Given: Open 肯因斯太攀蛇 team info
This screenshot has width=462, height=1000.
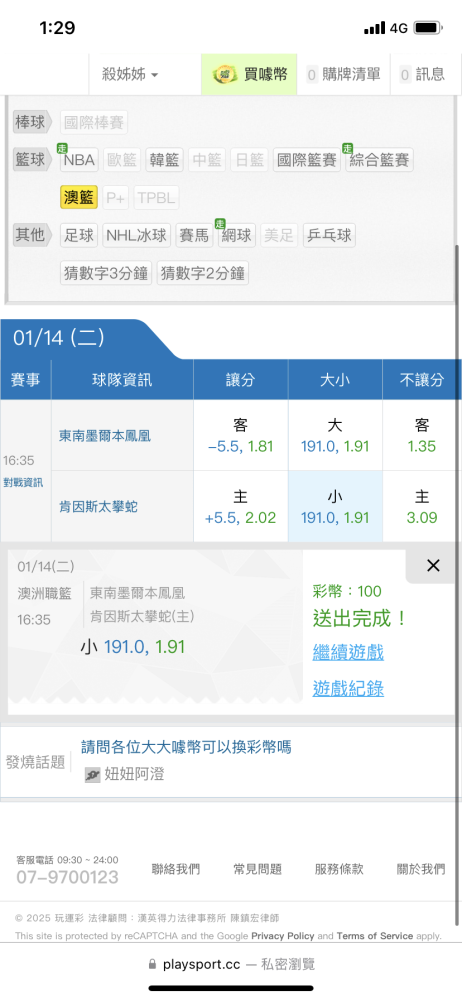Looking at the screenshot, I should (98, 508).
